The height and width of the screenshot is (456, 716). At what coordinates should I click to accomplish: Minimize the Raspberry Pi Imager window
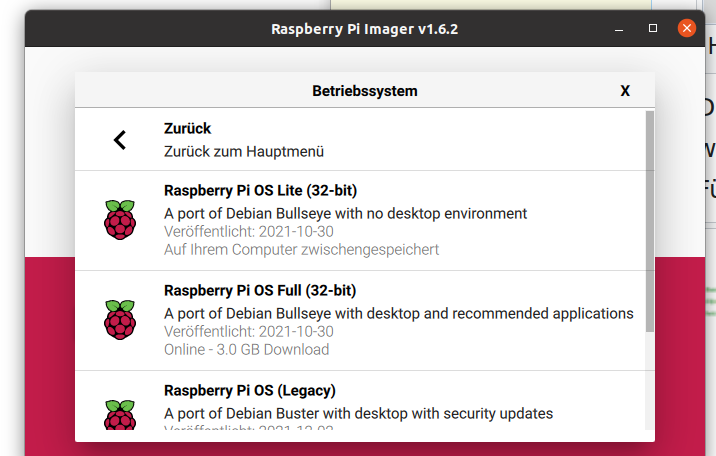[x=618, y=28]
